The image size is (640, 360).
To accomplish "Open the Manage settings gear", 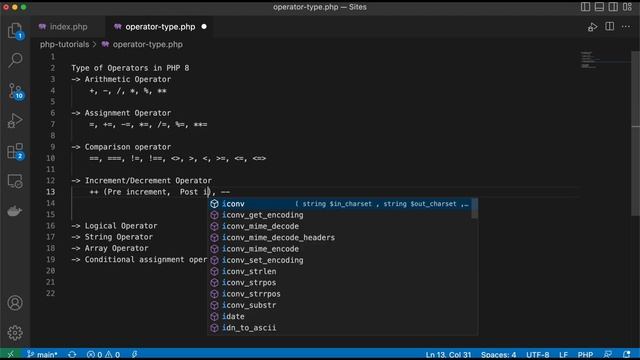I will point(15,333).
